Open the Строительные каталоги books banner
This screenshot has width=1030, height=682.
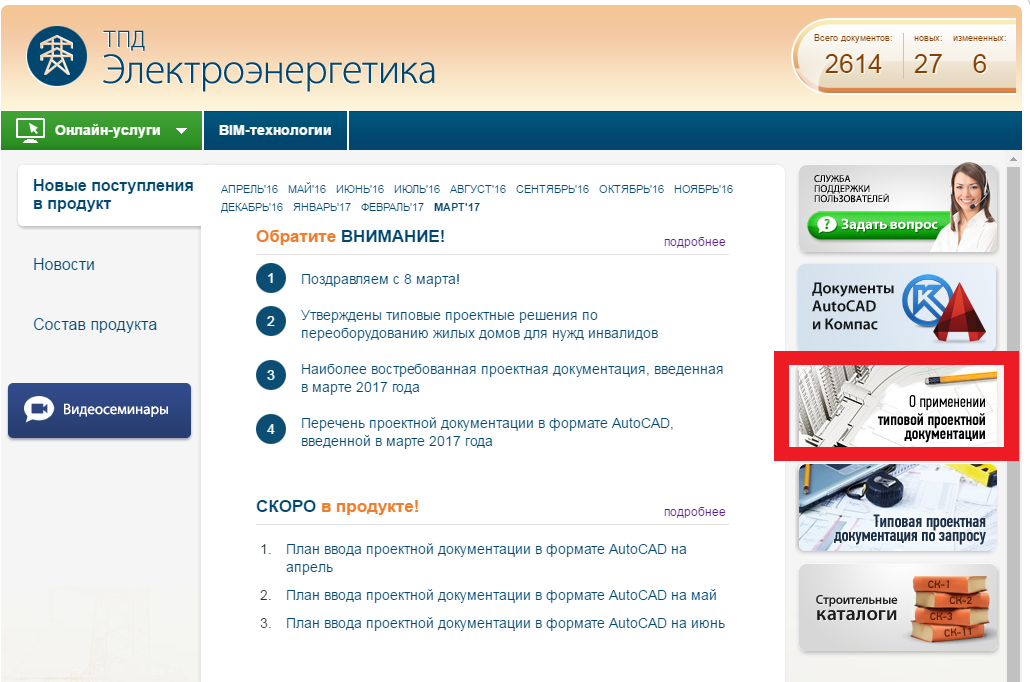pos(897,608)
